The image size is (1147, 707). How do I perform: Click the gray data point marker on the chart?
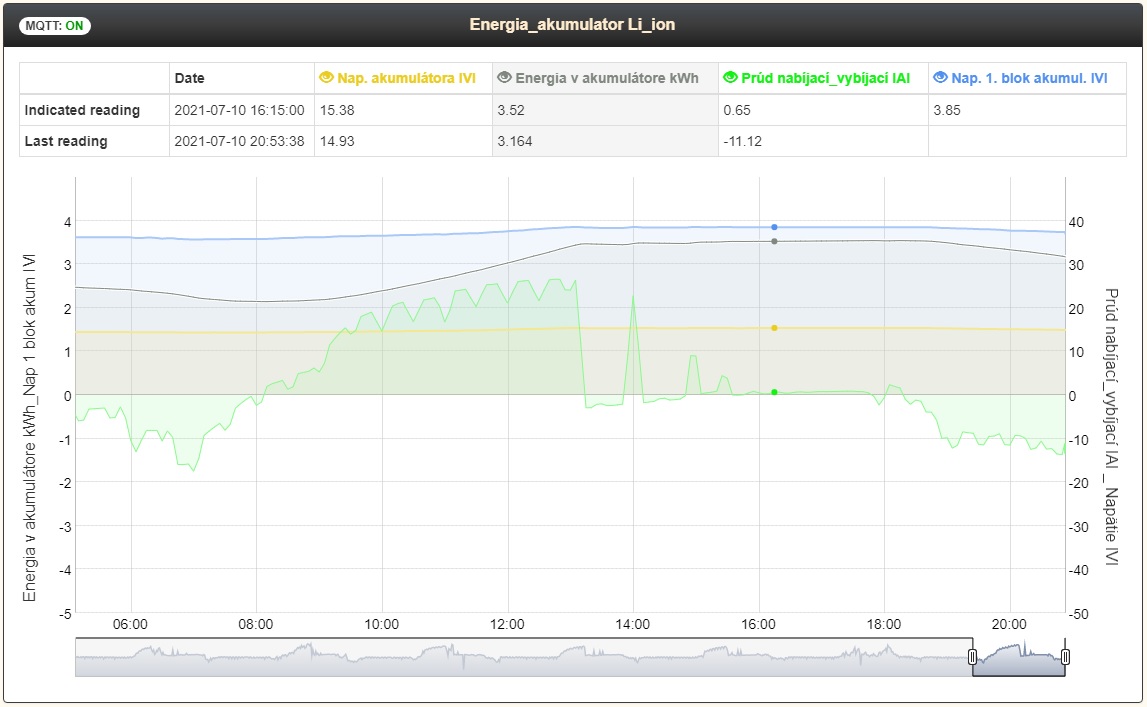[x=774, y=241]
